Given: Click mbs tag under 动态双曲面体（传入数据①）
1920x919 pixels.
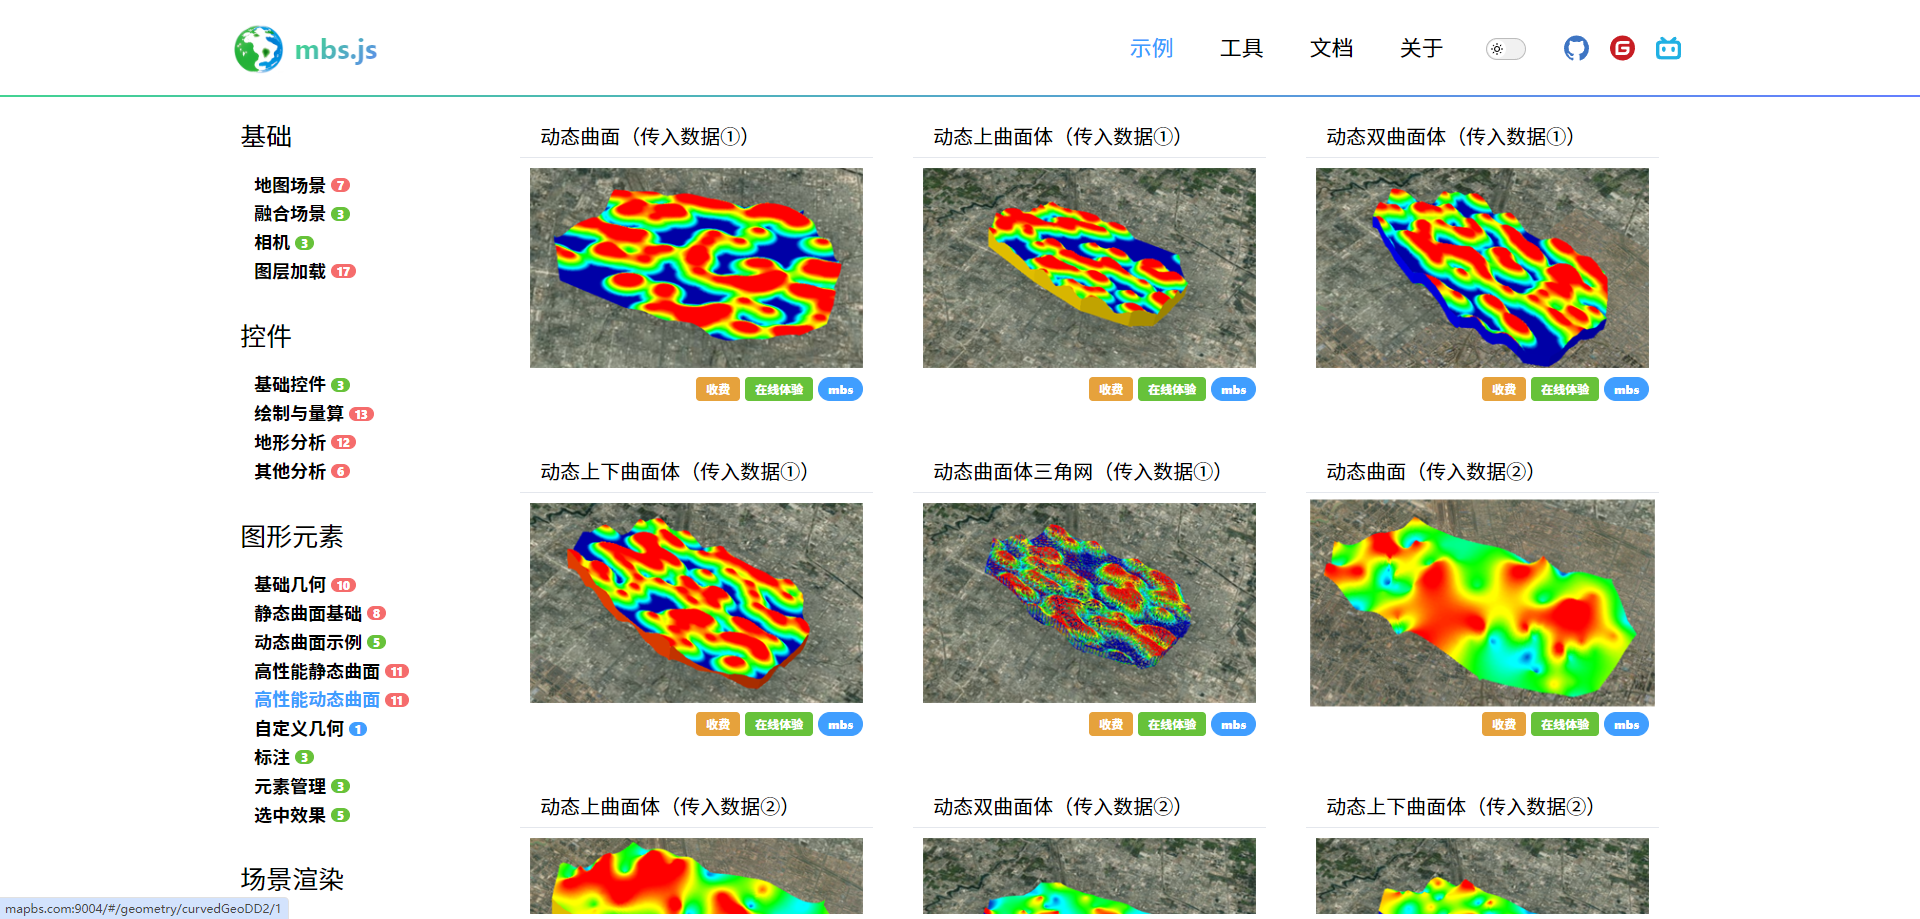Looking at the screenshot, I should (1627, 390).
